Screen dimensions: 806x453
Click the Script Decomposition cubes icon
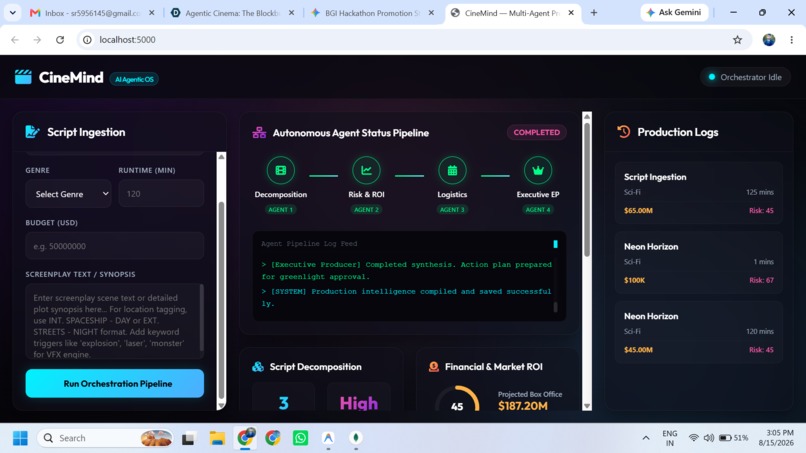tap(258, 367)
